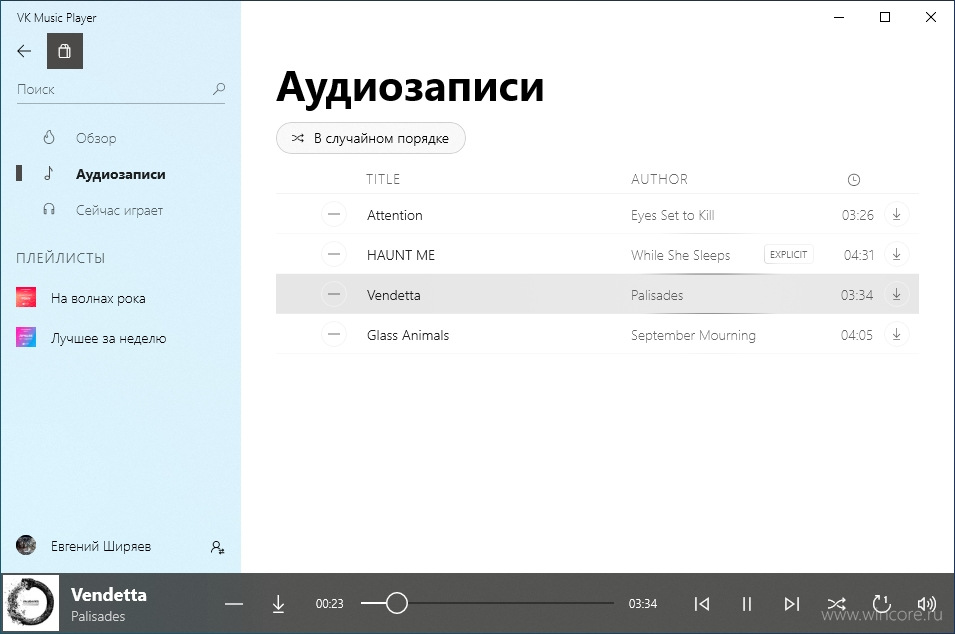Toggle shuffle in player bar

pyautogui.click(x=836, y=604)
